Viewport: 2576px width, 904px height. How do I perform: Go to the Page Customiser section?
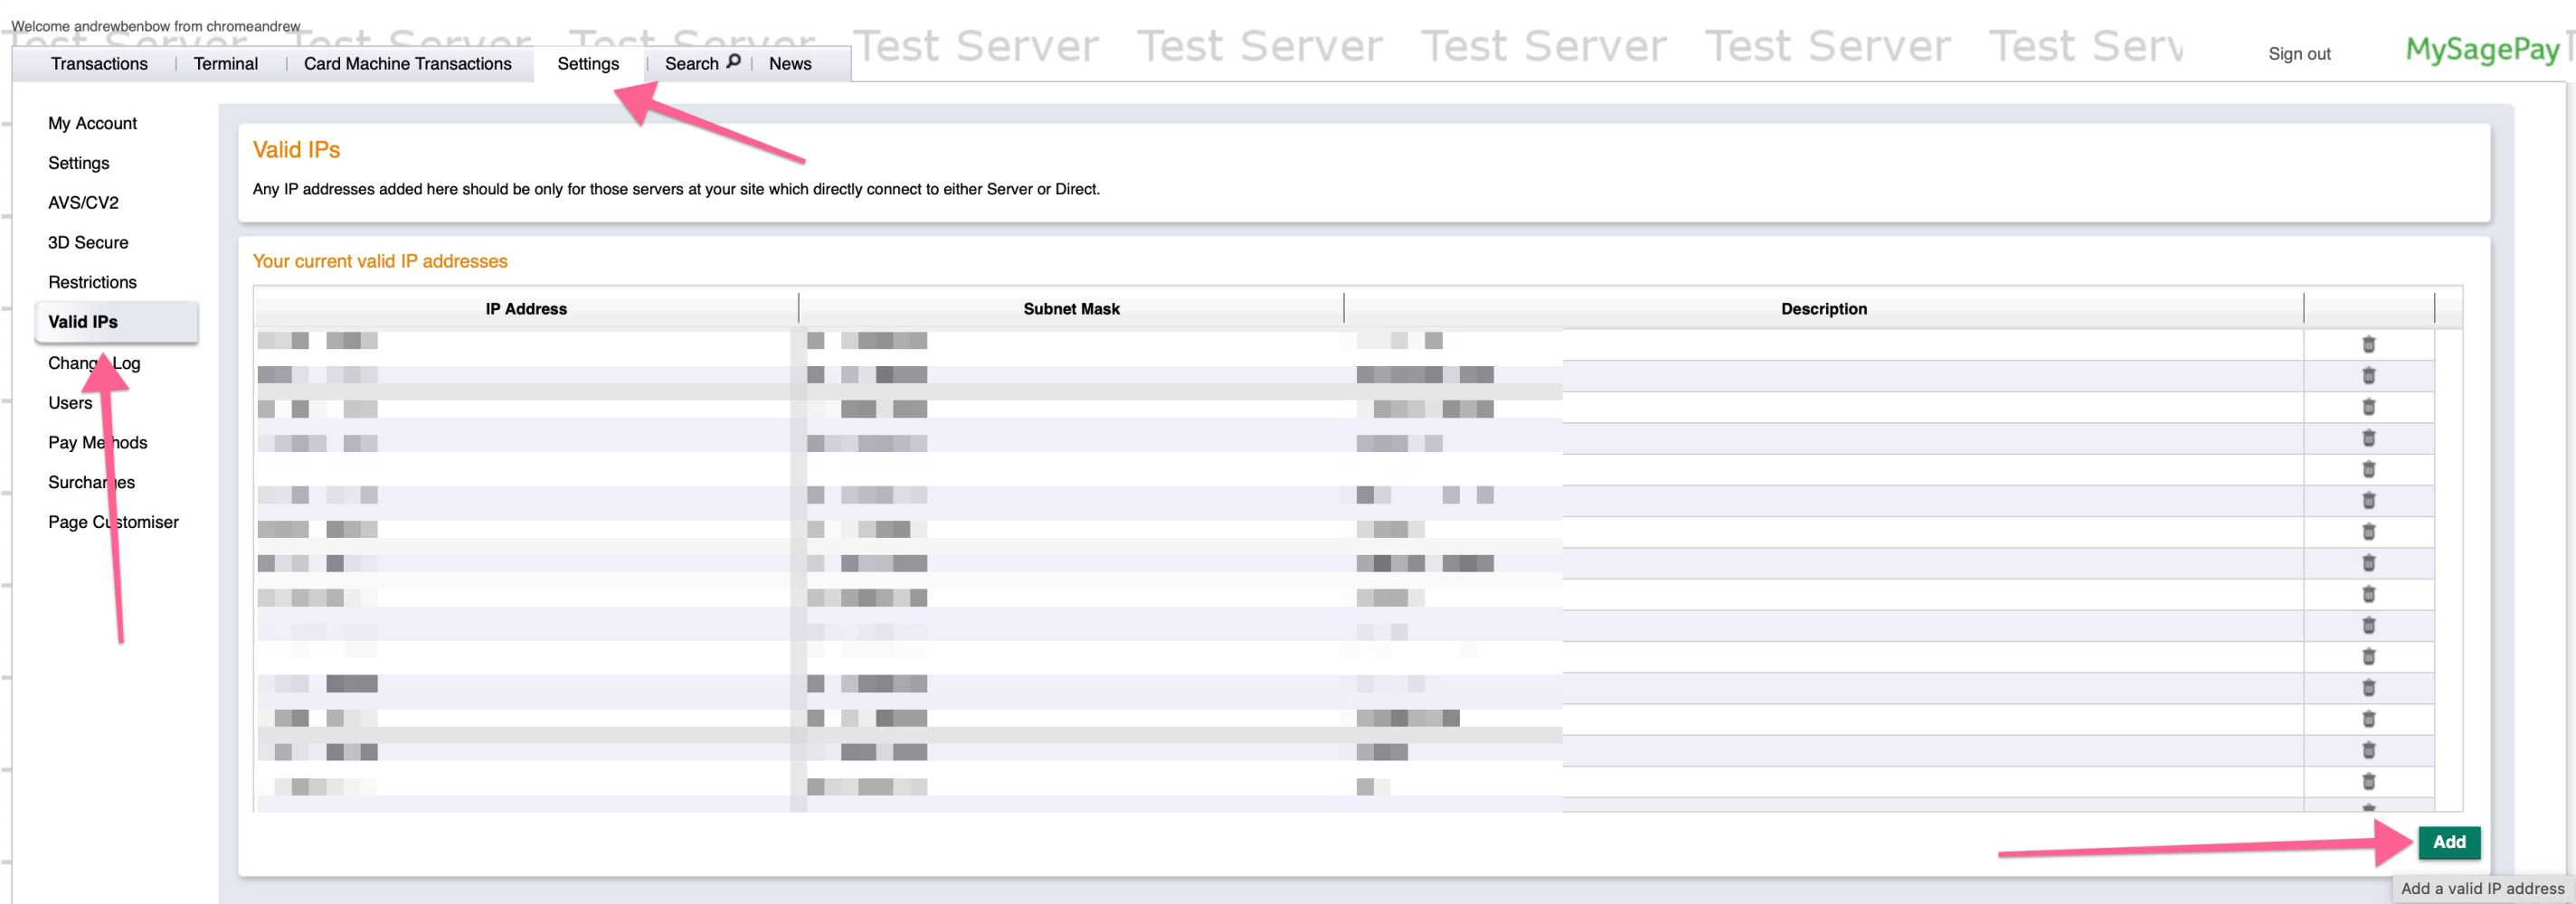coord(113,521)
